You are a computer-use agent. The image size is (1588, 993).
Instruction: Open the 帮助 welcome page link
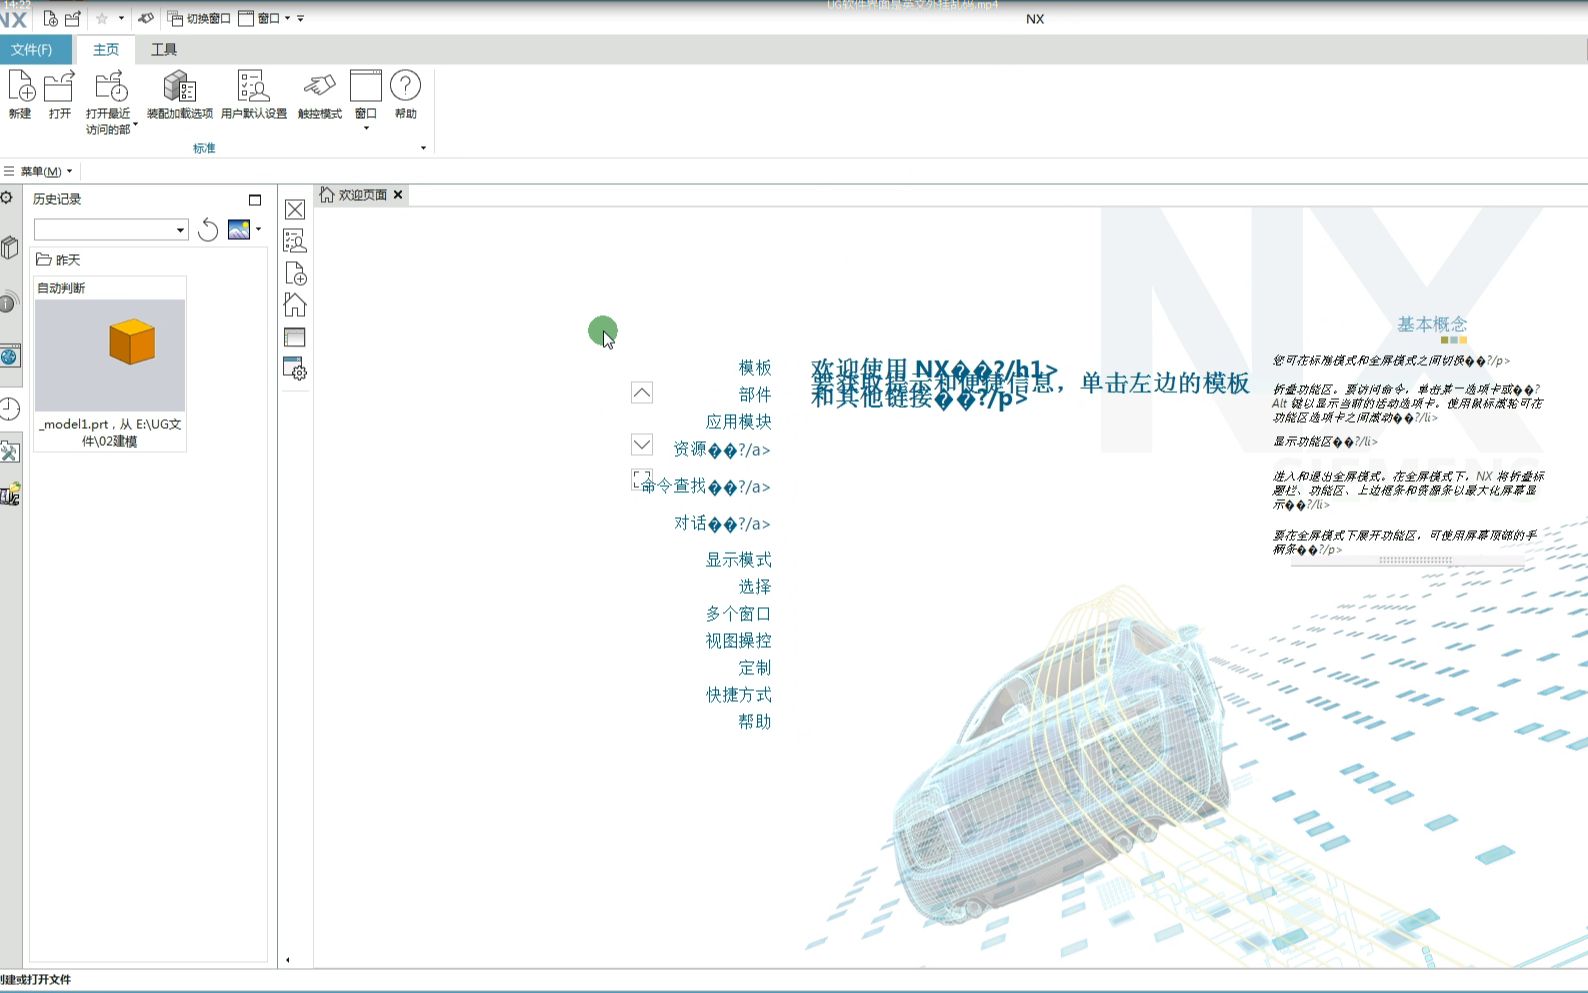pos(755,722)
